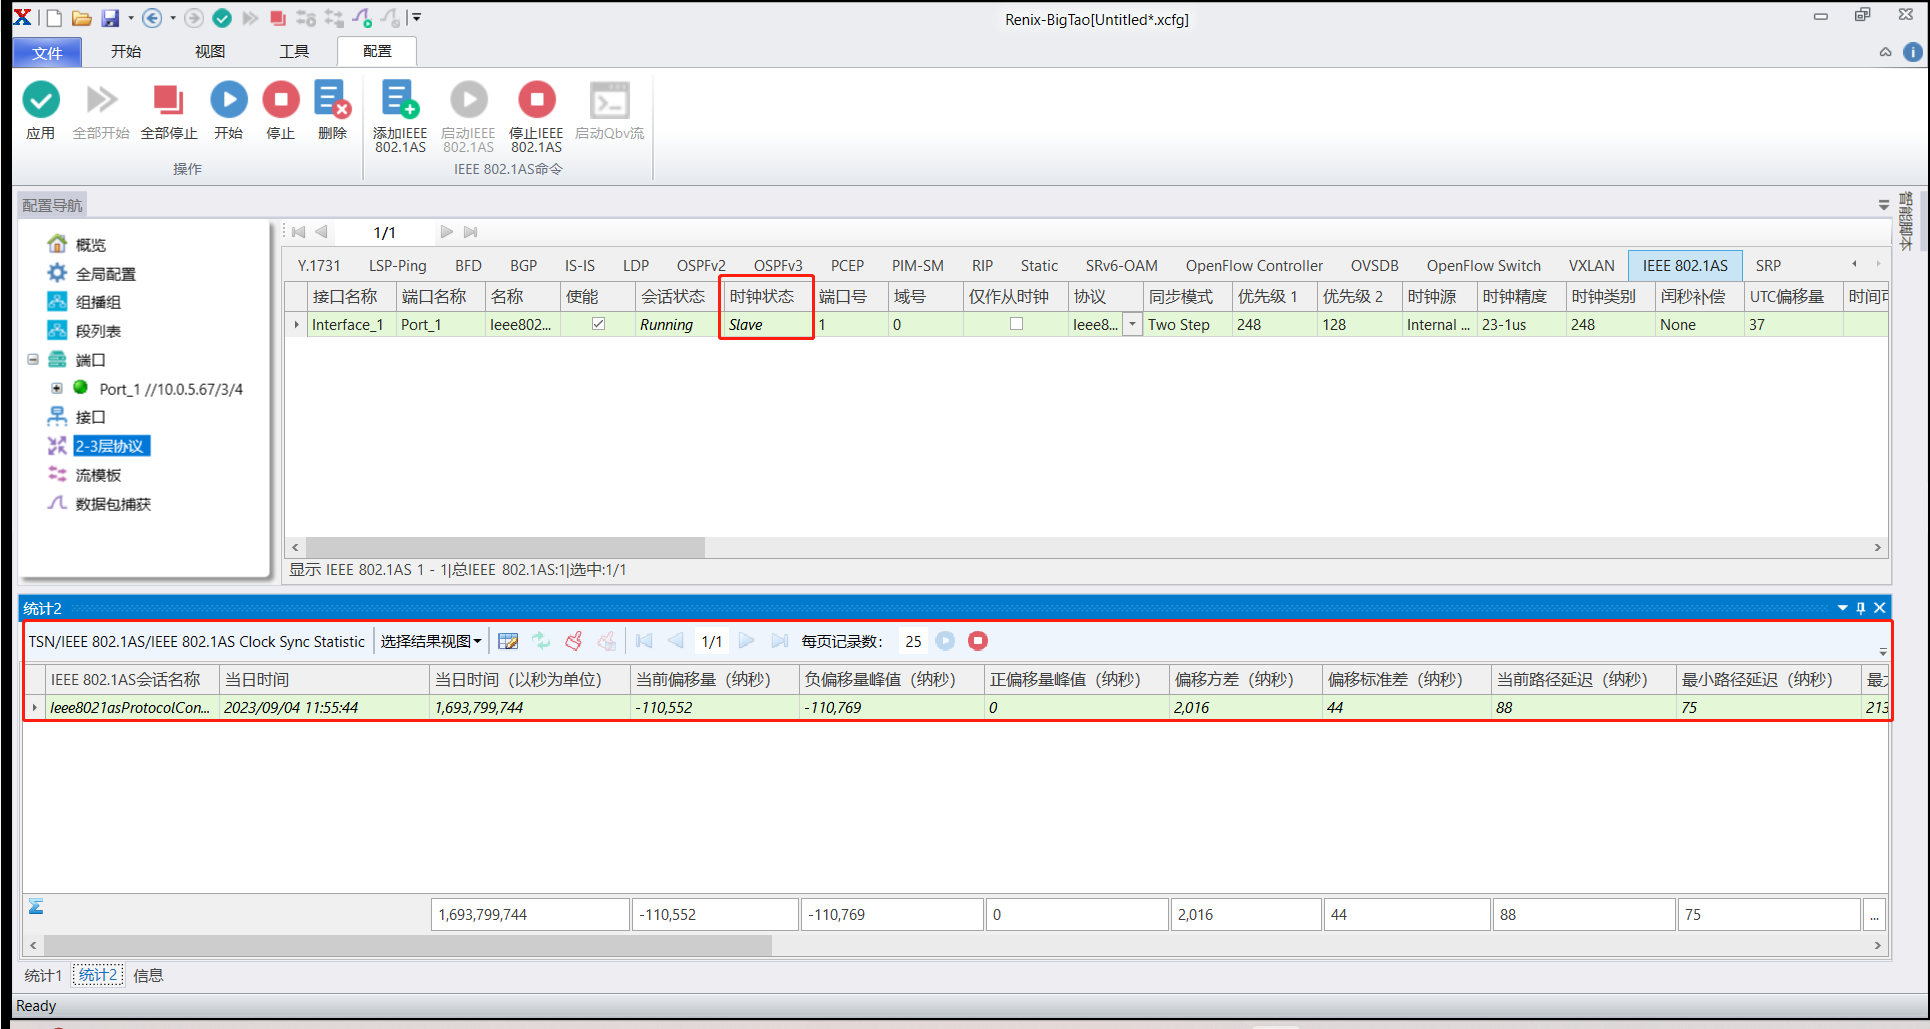This screenshot has height=1029, width=1930.
Task: Select 流模板 in navigation tree
Action: pyautogui.click(x=98, y=474)
